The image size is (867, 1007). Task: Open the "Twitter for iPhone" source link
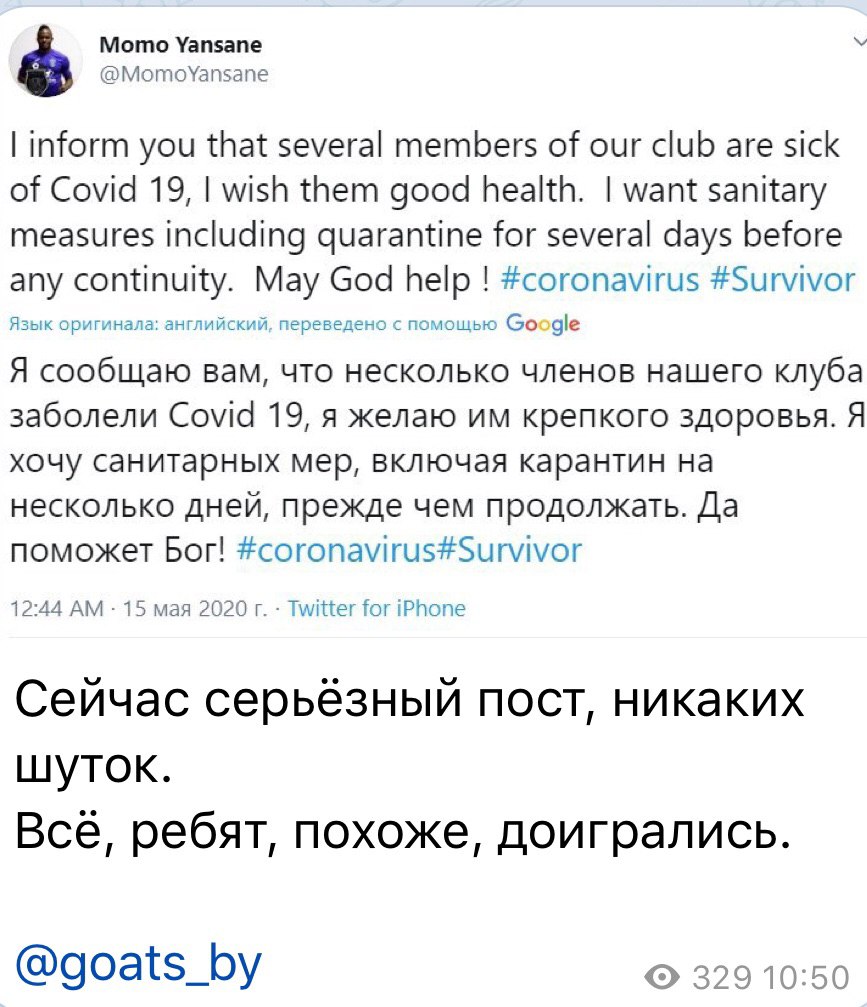(376, 608)
